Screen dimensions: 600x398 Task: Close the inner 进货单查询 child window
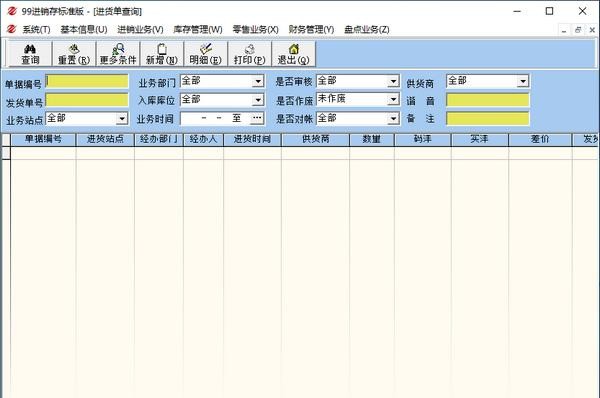(x=592, y=30)
